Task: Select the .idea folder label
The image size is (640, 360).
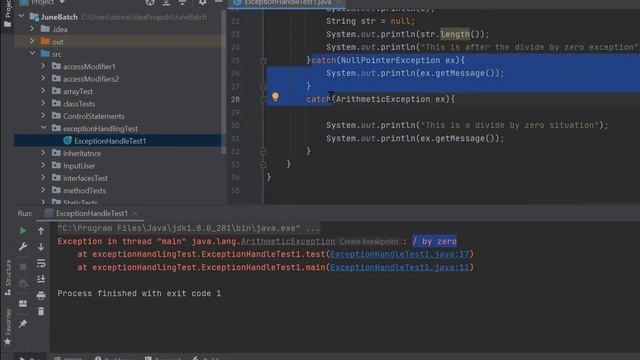Action: coord(60,29)
